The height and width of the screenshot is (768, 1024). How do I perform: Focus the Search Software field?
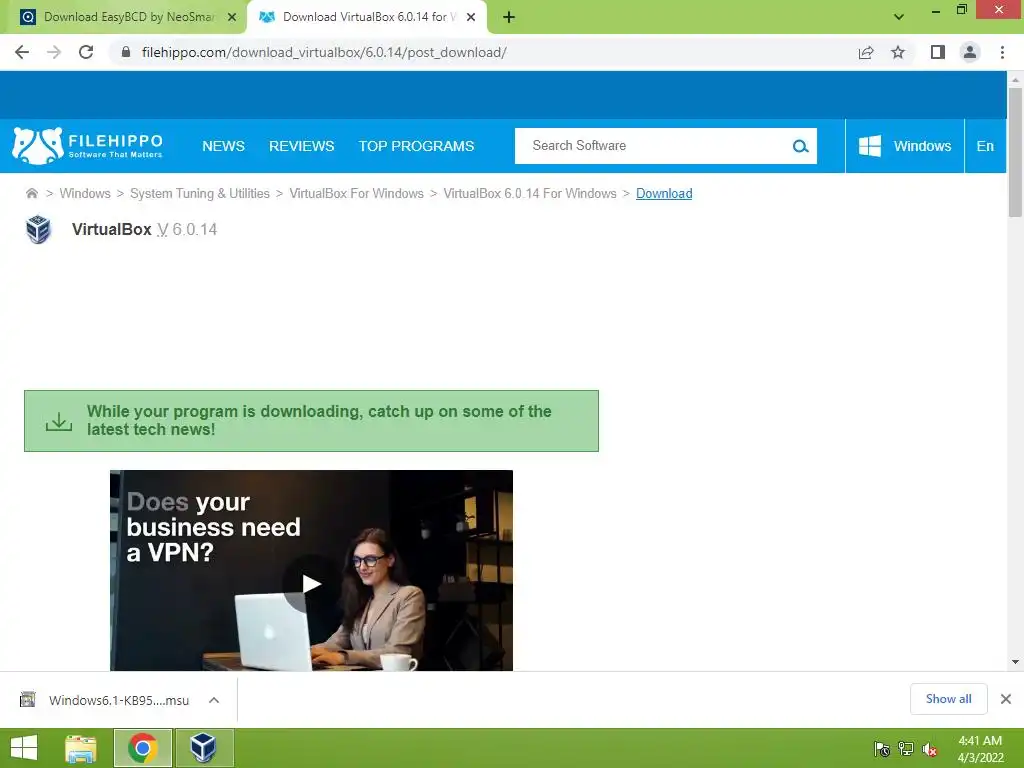tap(653, 146)
